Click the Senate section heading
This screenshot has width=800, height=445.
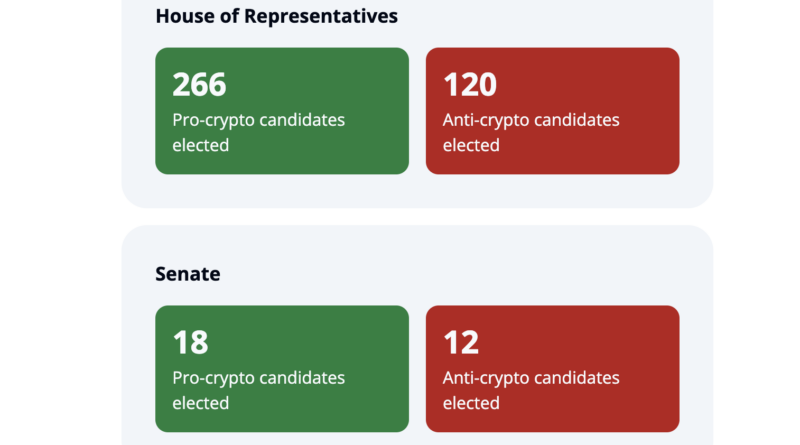click(188, 274)
